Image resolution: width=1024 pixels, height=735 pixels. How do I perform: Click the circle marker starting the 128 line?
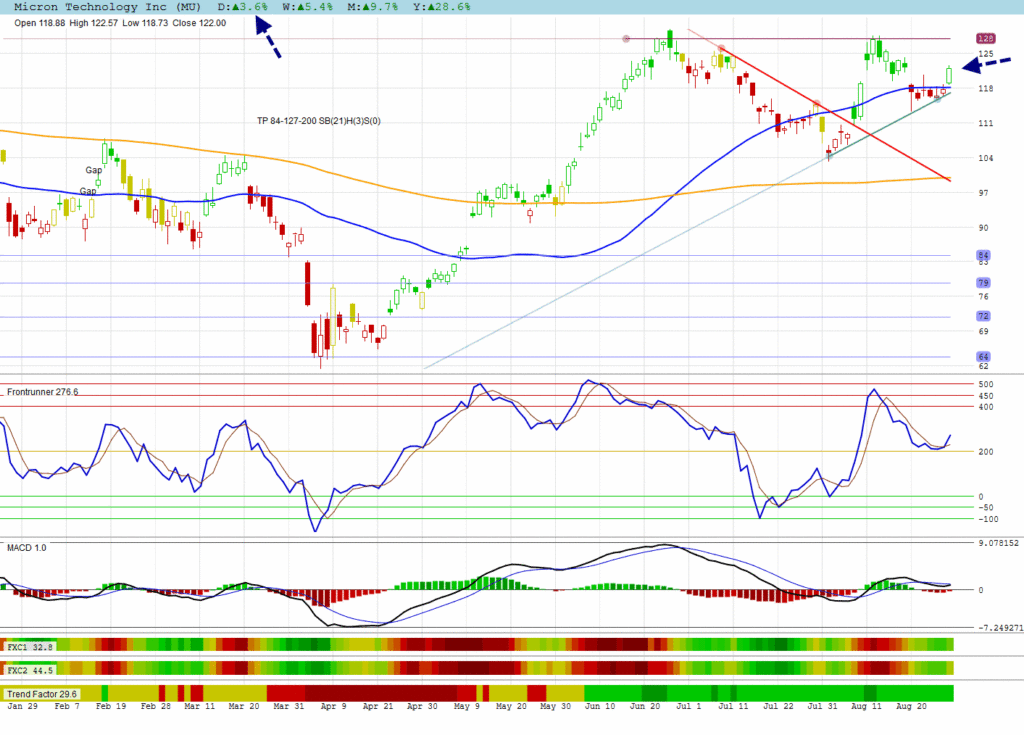(x=626, y=39)
